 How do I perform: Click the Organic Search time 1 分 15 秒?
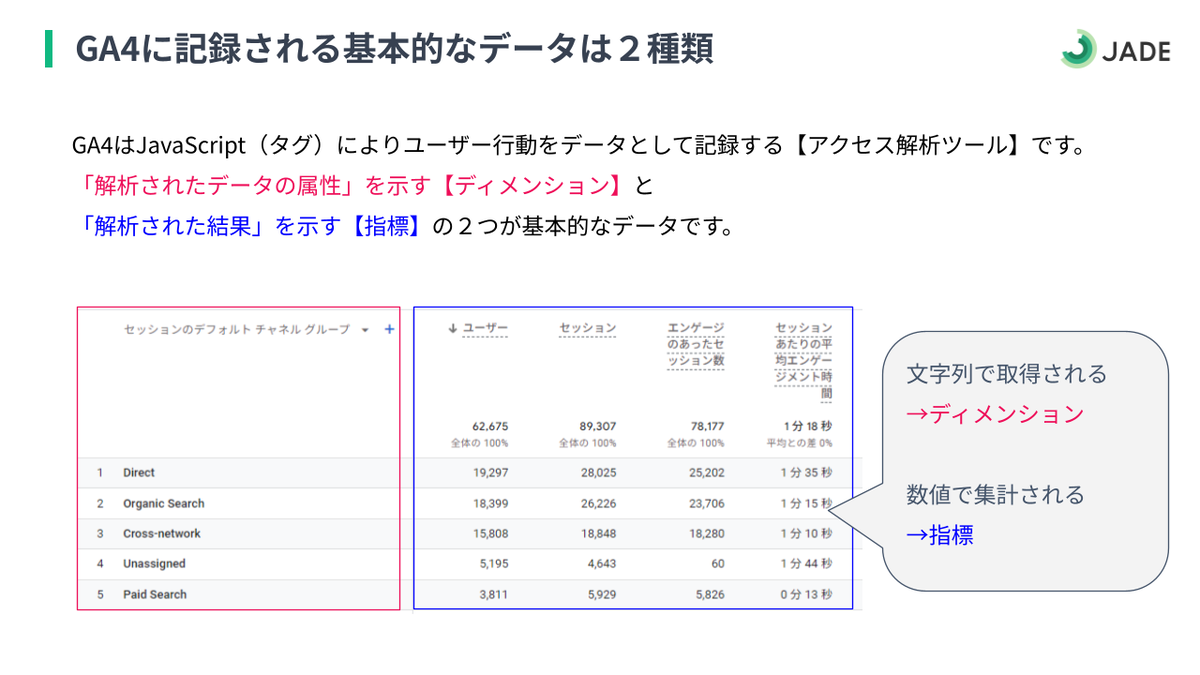(x=806, y=503)
